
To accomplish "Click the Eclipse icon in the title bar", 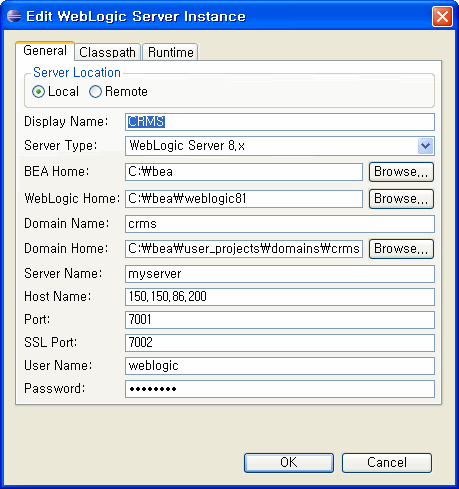I will (14, 16).
